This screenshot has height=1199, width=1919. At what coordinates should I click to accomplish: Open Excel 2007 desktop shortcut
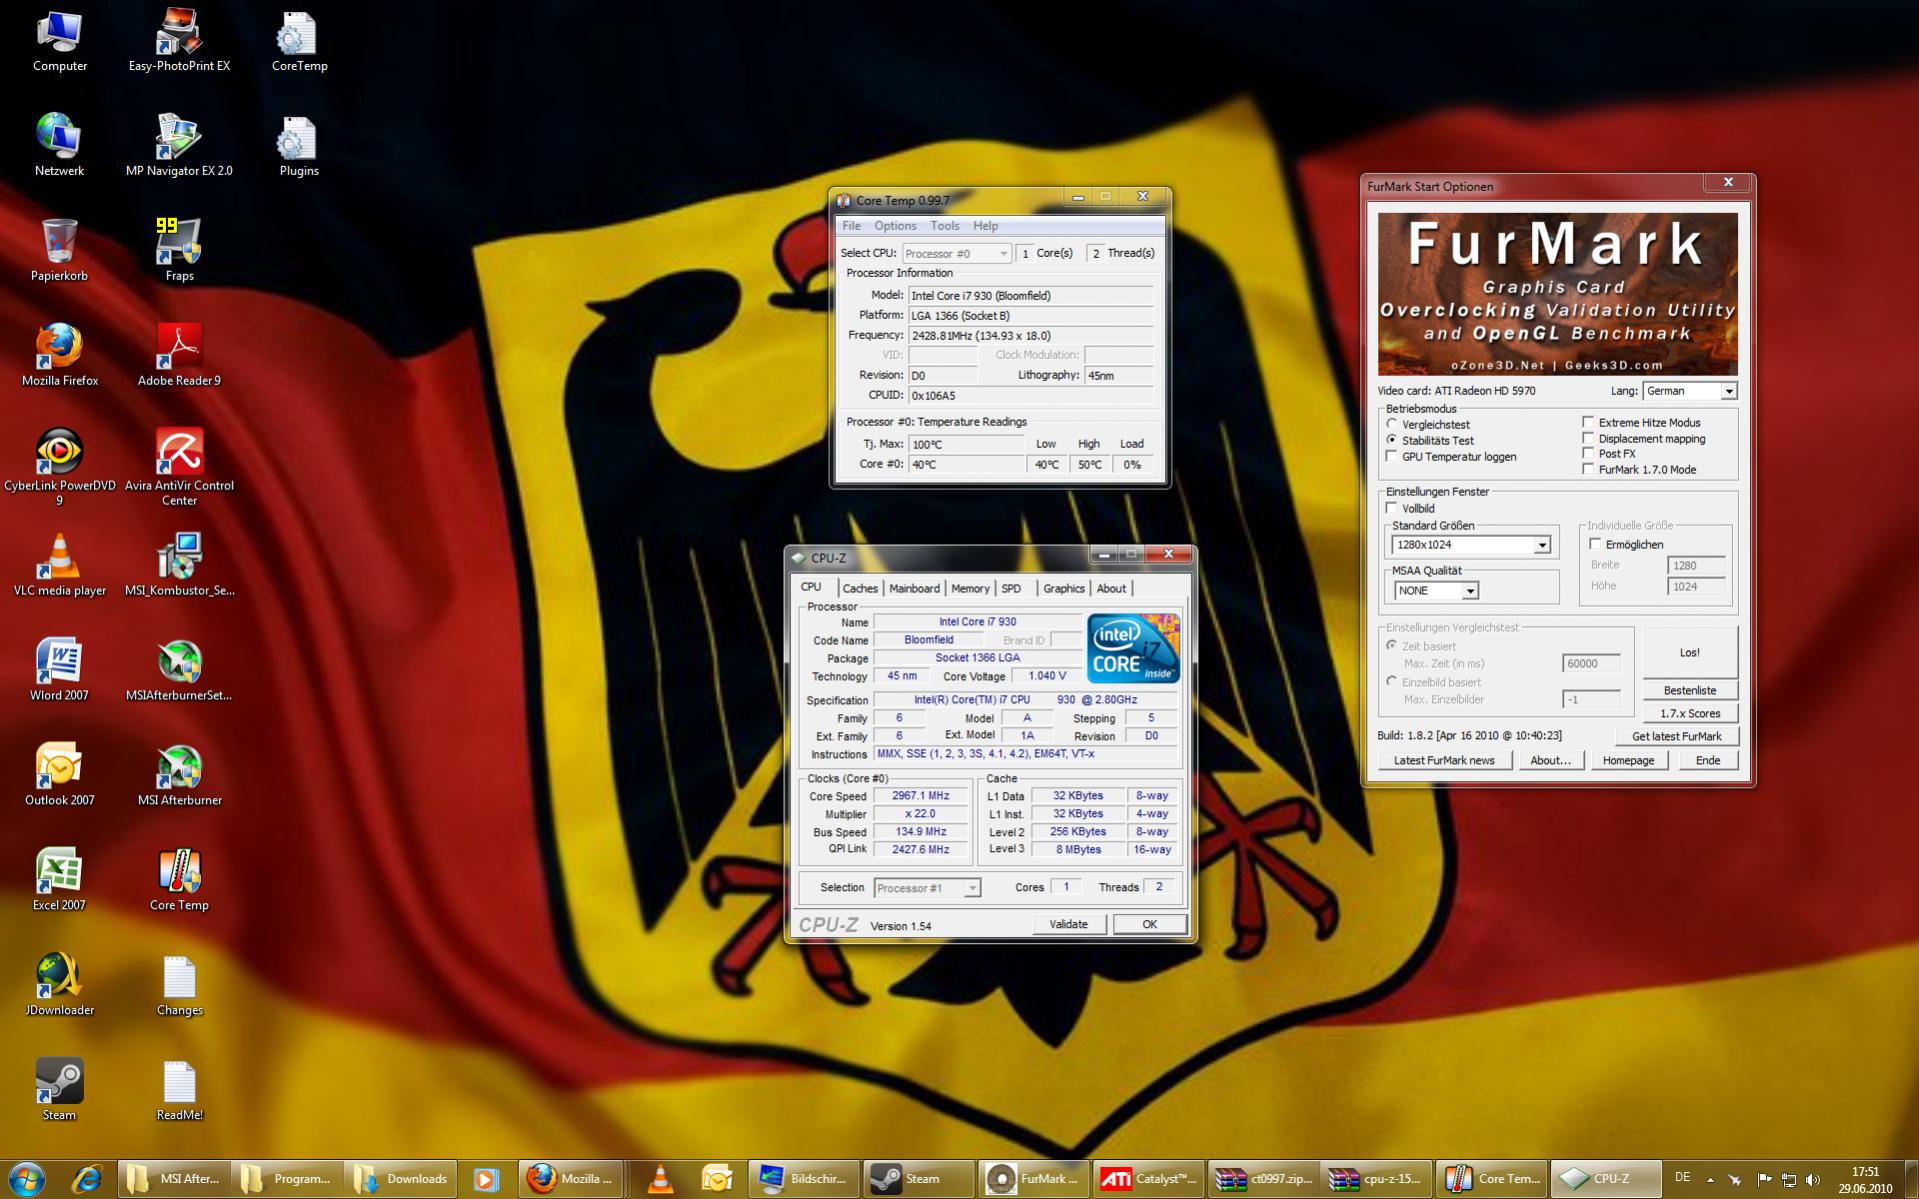[x=59, y=881]
